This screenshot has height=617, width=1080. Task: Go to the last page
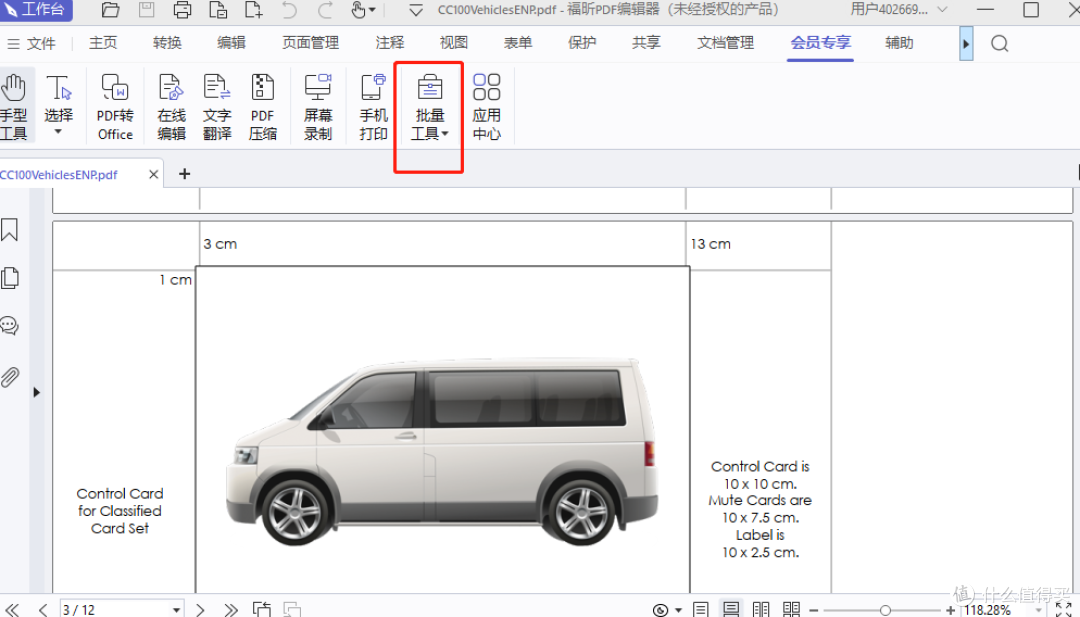[x=231, y=609]
